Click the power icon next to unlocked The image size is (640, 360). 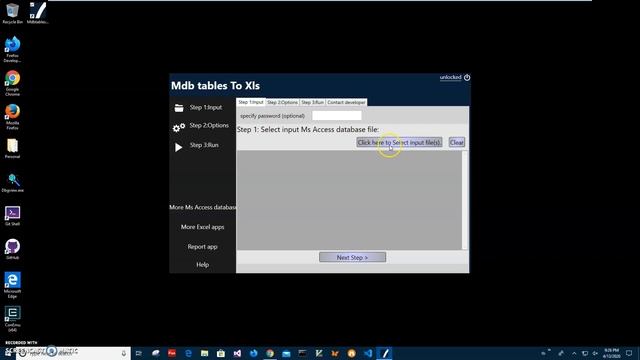(x=467, y=78)
